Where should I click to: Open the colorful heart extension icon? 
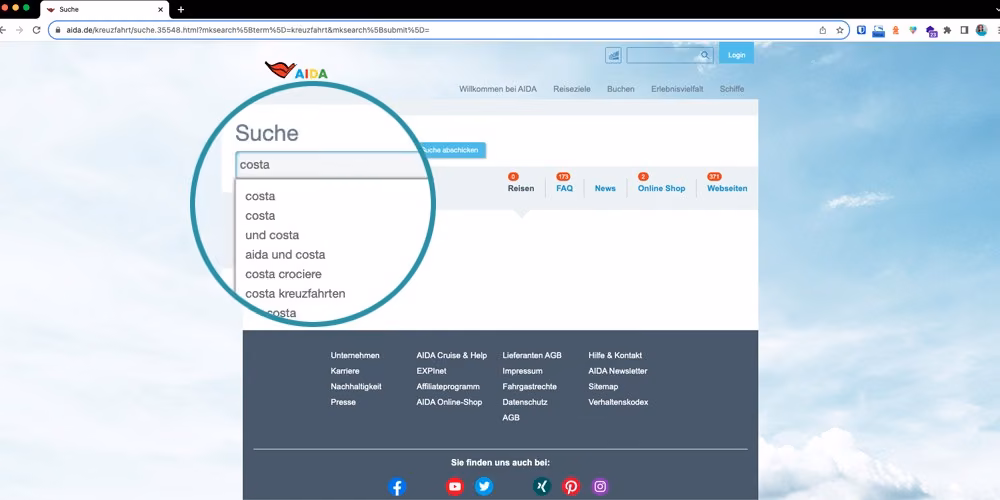[913, 30]
